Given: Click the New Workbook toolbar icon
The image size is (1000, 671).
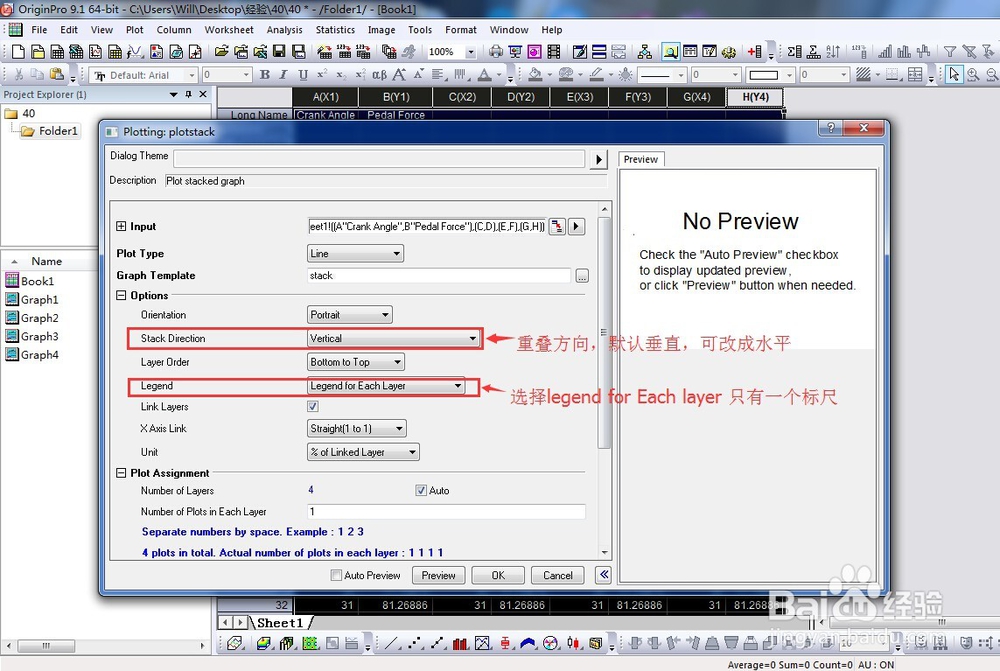Looking at the screenshot, I should click(57, 52).
